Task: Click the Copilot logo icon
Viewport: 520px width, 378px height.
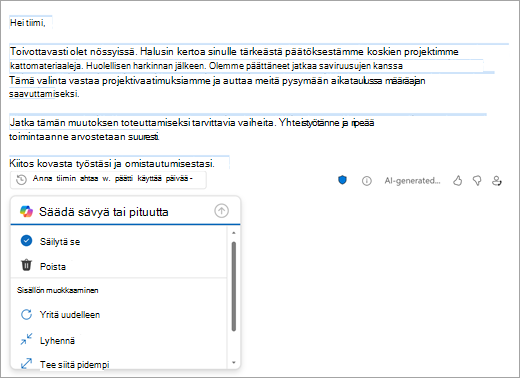Action: coord(26,211)
